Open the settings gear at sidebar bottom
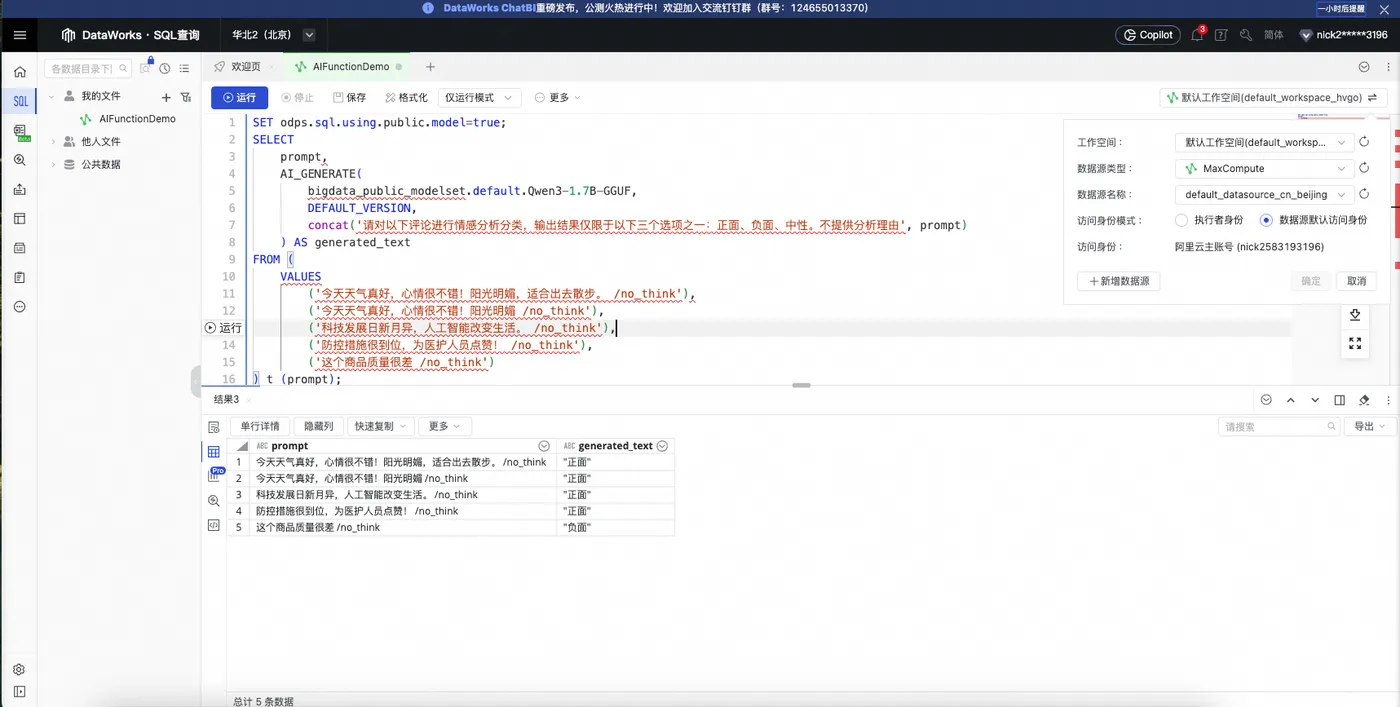The width and height of the screenshot is (1400, 707). point(20,670)
